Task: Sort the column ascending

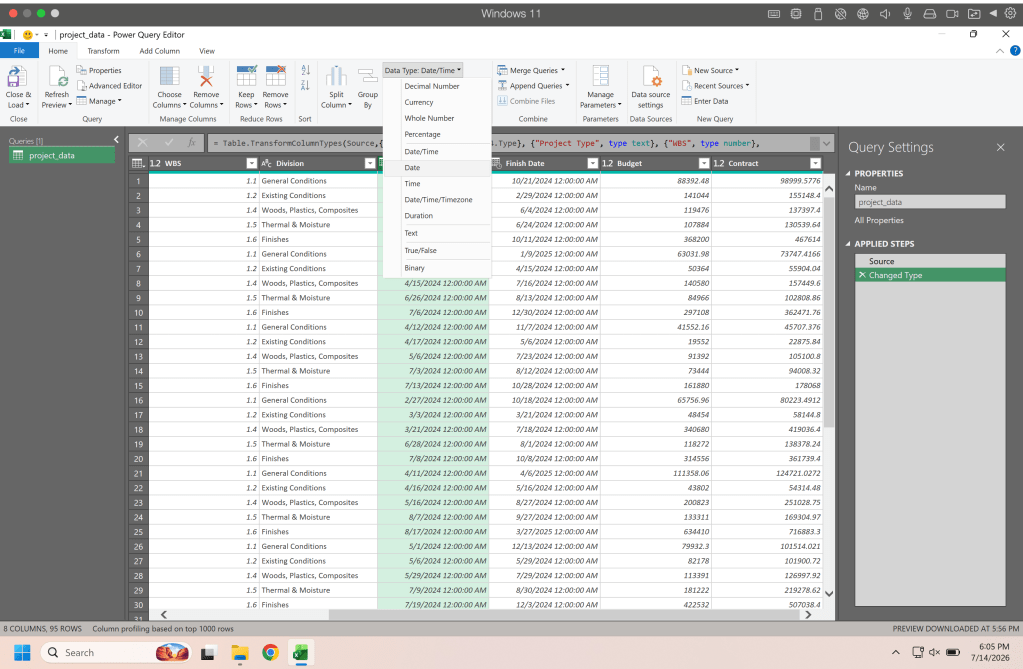Action: (x=305, y=70)
